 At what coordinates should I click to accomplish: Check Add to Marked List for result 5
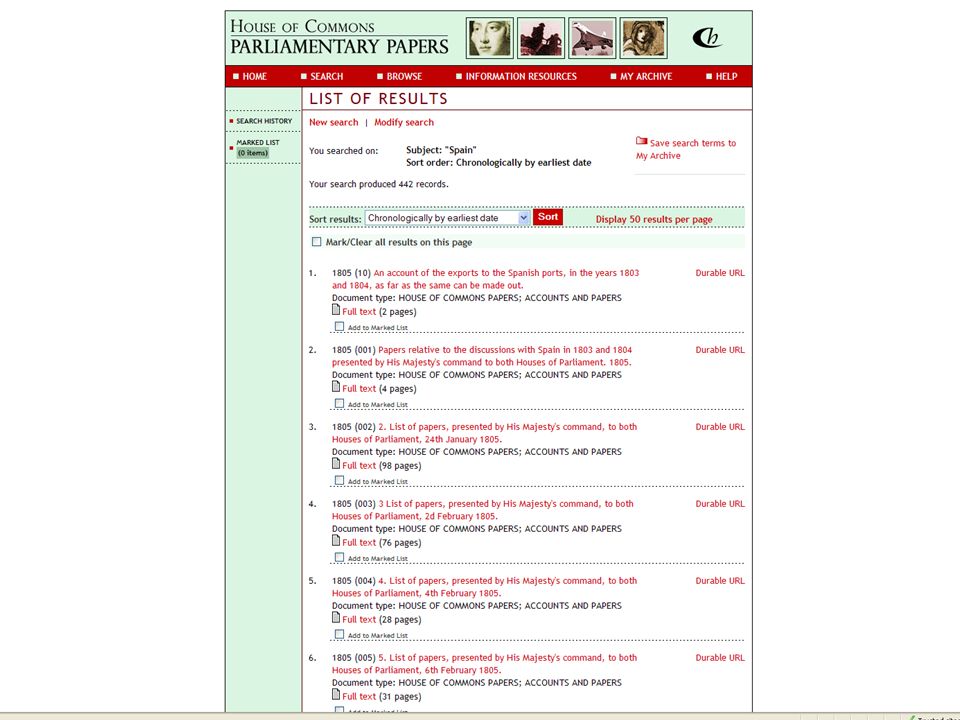coord(339,635)
